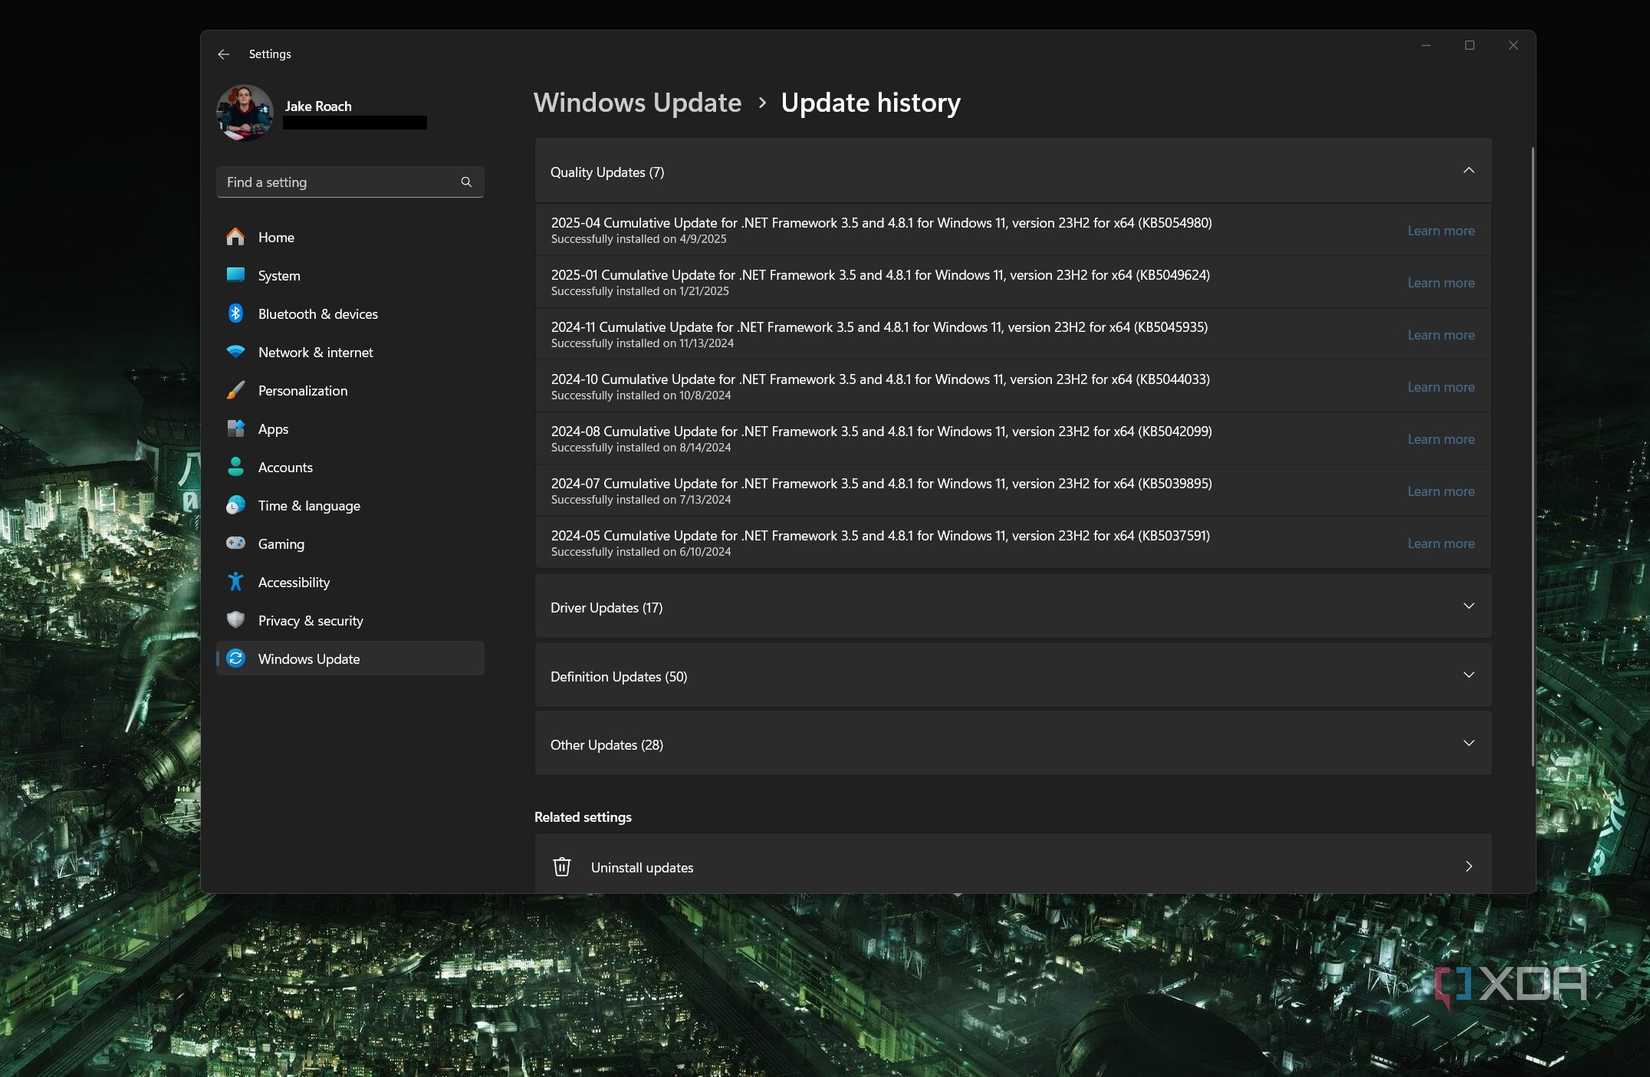
Task: Select the 2024-07 Cumulative Update KB5039895 entry
Action: coord(1013,490)
